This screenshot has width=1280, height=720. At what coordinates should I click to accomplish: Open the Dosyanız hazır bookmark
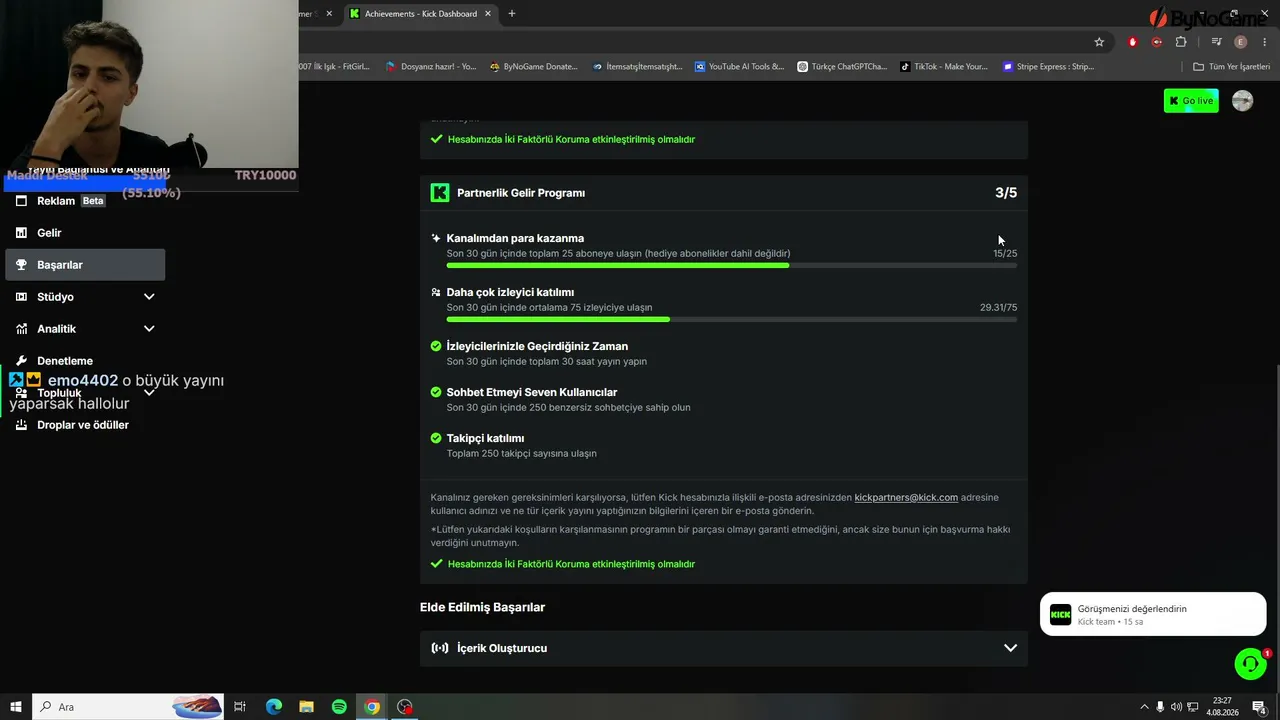tap(431, 67)
